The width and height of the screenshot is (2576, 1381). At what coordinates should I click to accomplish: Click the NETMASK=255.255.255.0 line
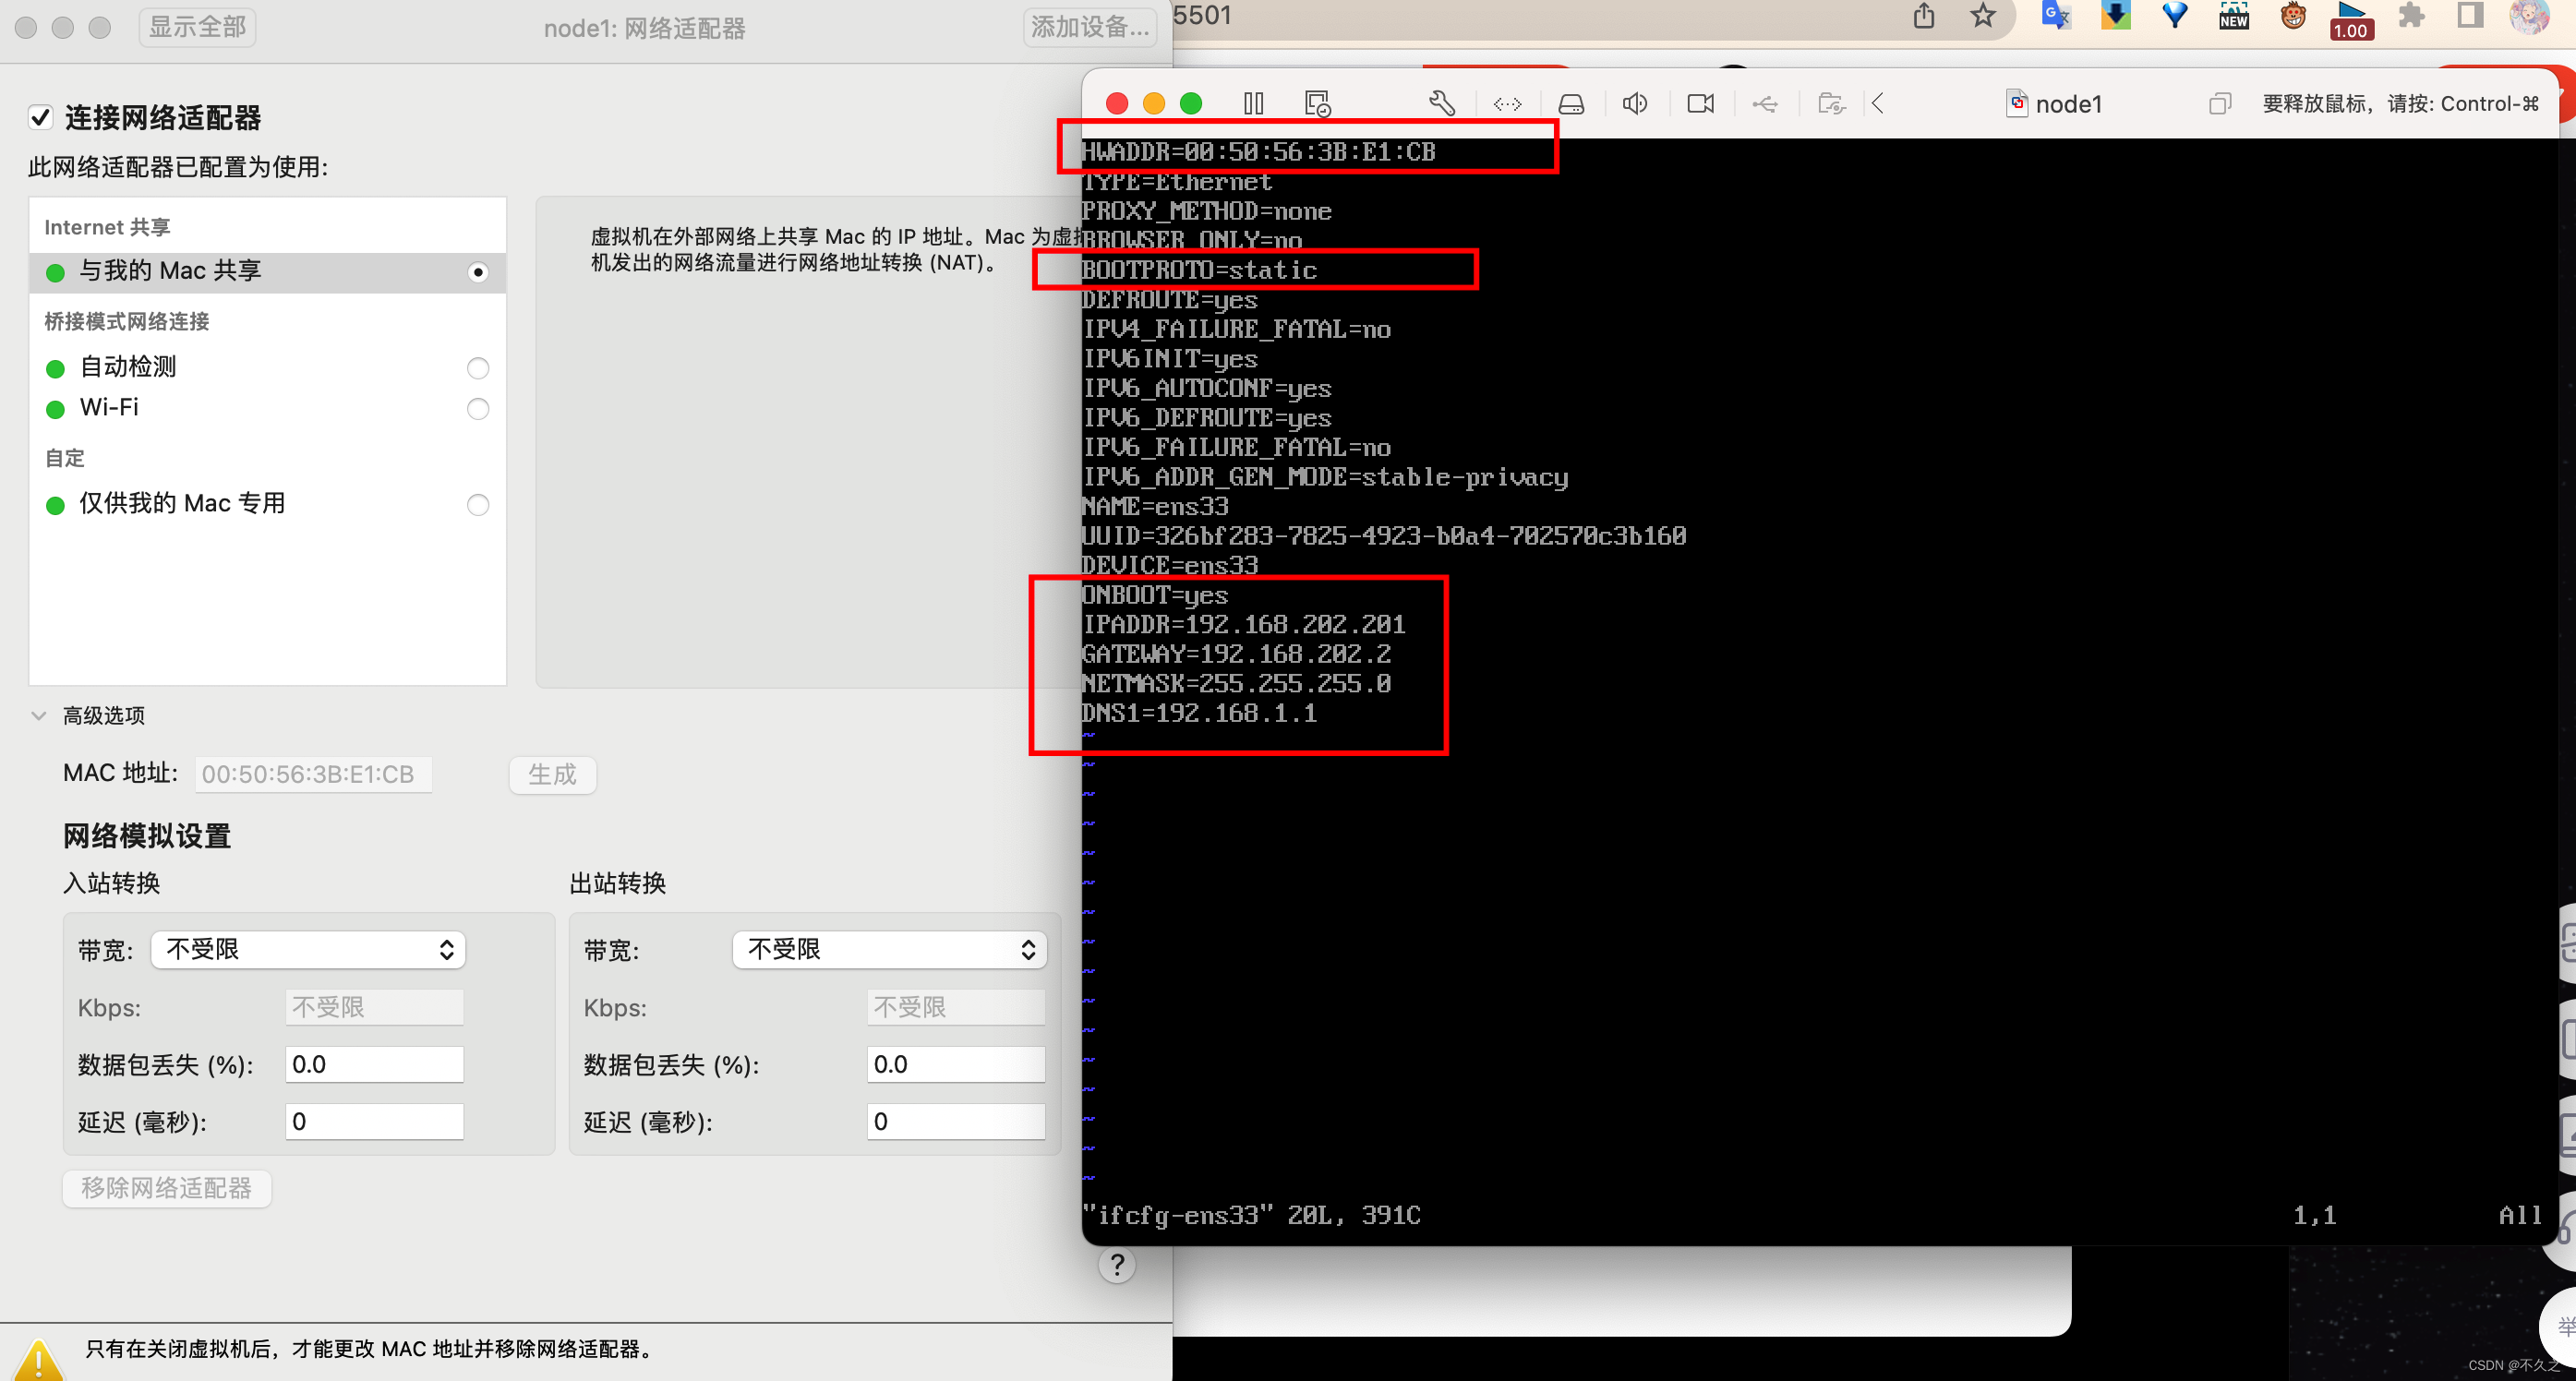[x=1236, y=684]
